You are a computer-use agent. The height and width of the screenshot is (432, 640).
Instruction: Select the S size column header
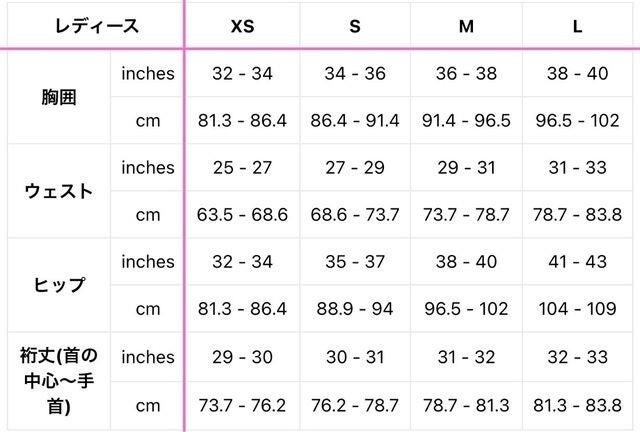pos(354,26)
